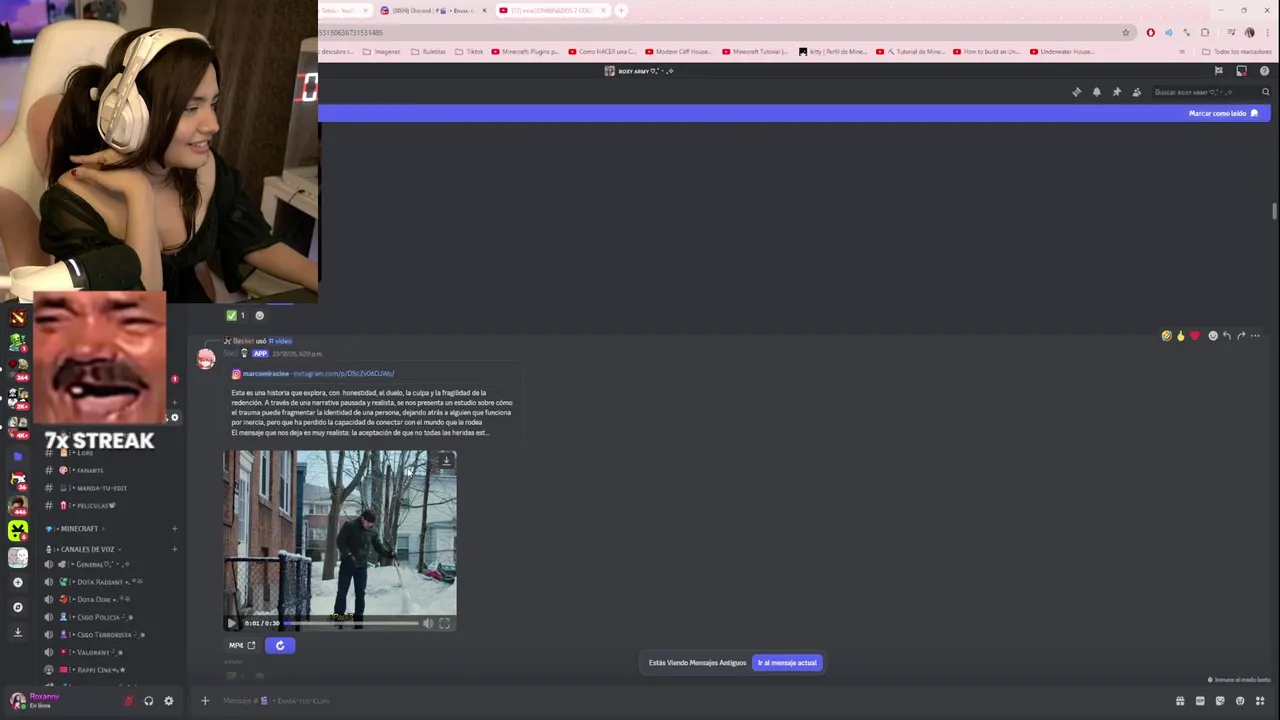Click the Download Apps icon in server list
The image size is (1280, 720).
click(17, 632)
